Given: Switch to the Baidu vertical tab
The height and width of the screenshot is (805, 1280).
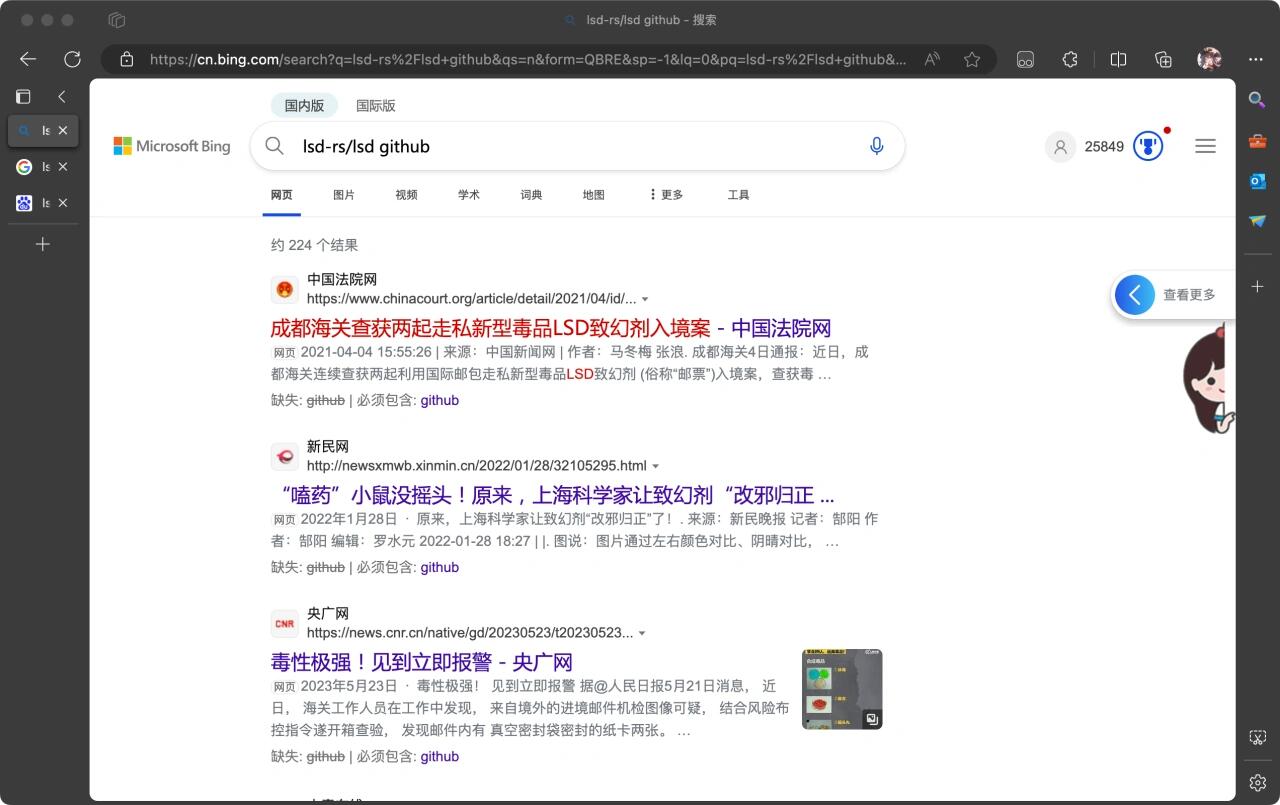Looking at the screenshot, I should click(x=33, y=203).
